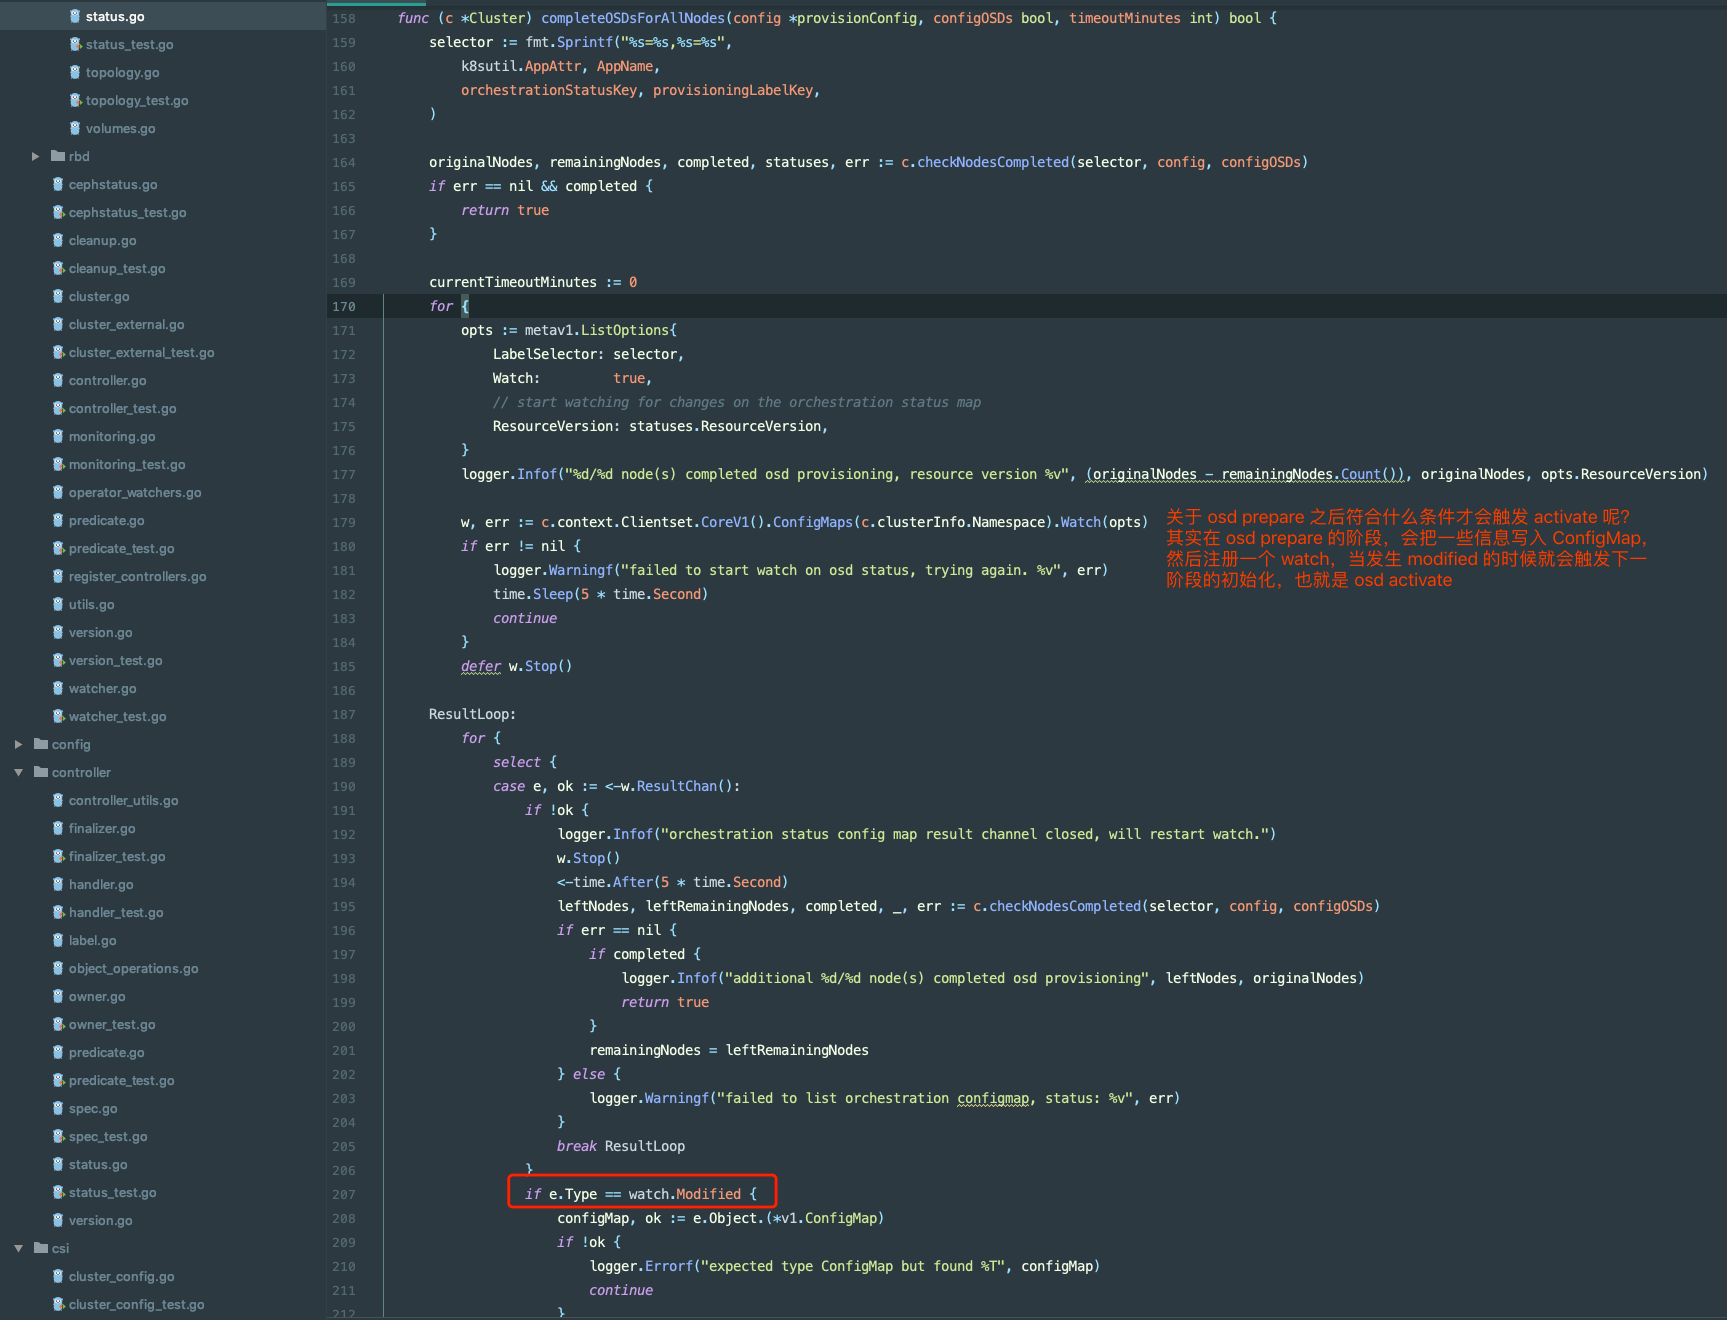1727x1320 pixels.
Task: Expand the rbd folder arrow
Action: (x=35, y=156)
